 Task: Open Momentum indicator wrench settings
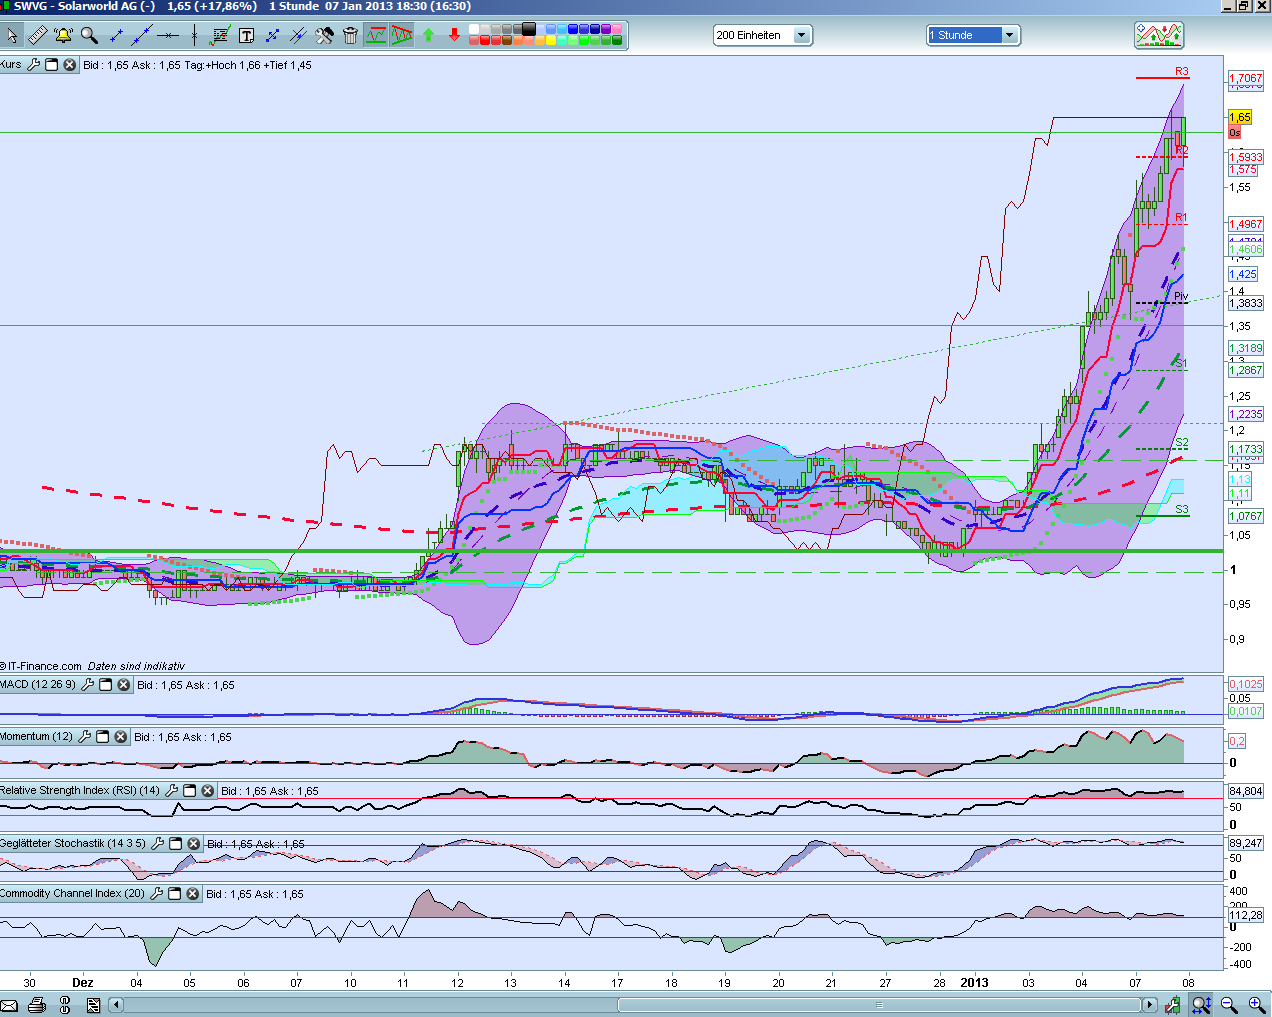pyautogui.click(x=85, y=737)
